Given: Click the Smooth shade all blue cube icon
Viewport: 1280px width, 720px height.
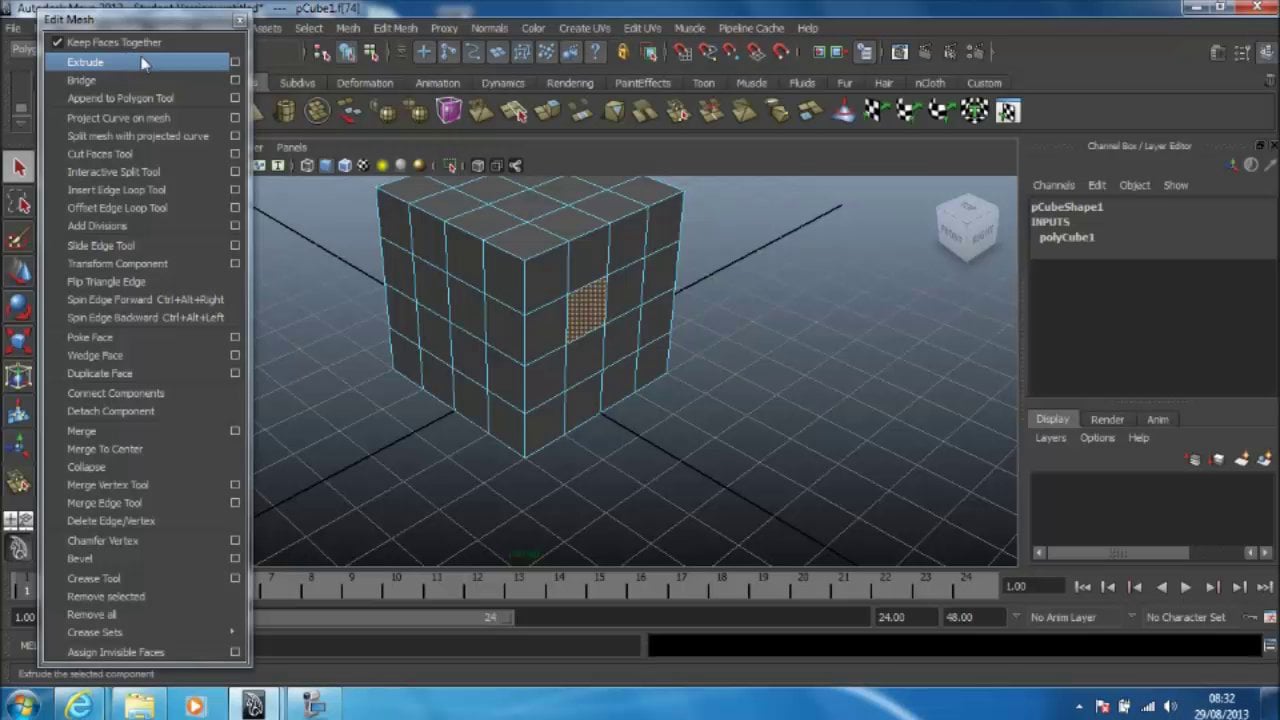Looking at the screenshot, I should [326, 166].
